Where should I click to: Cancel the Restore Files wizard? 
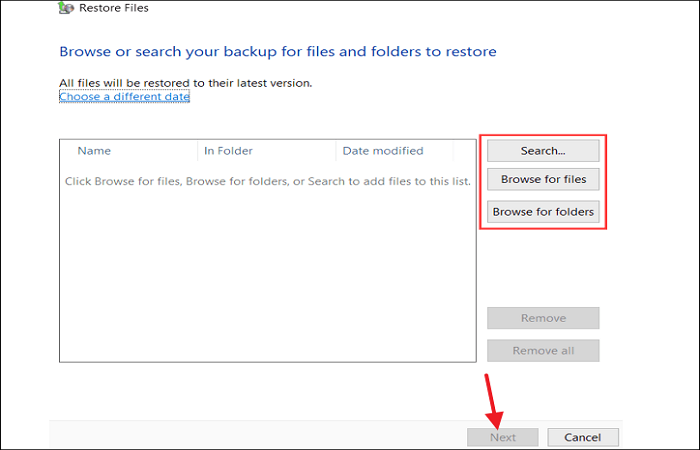click(582, 437)
